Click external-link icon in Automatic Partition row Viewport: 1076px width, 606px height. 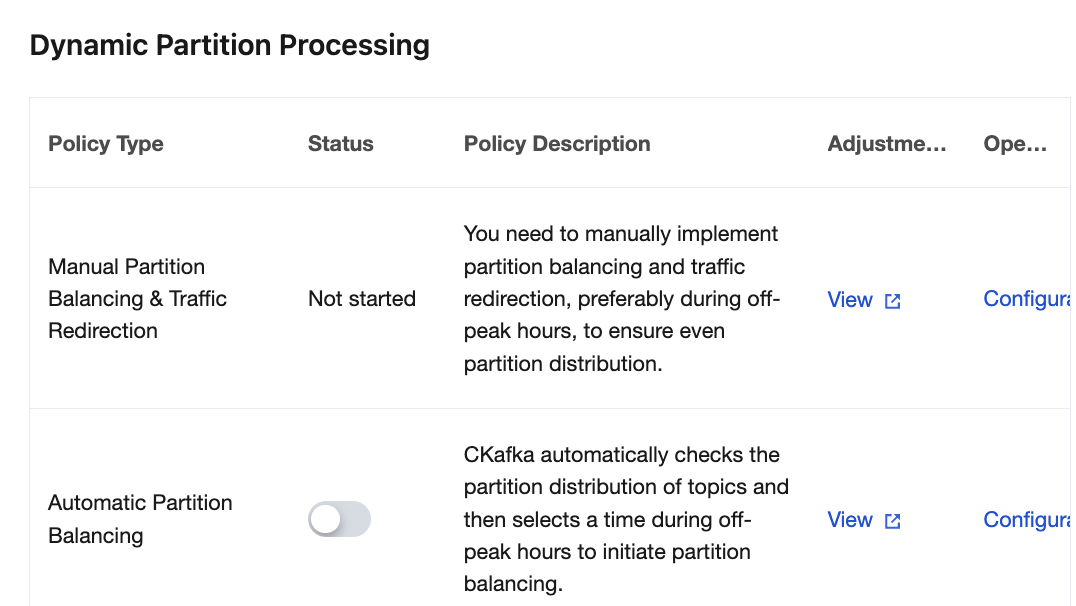pyautogui.click(x=893, y=521)
